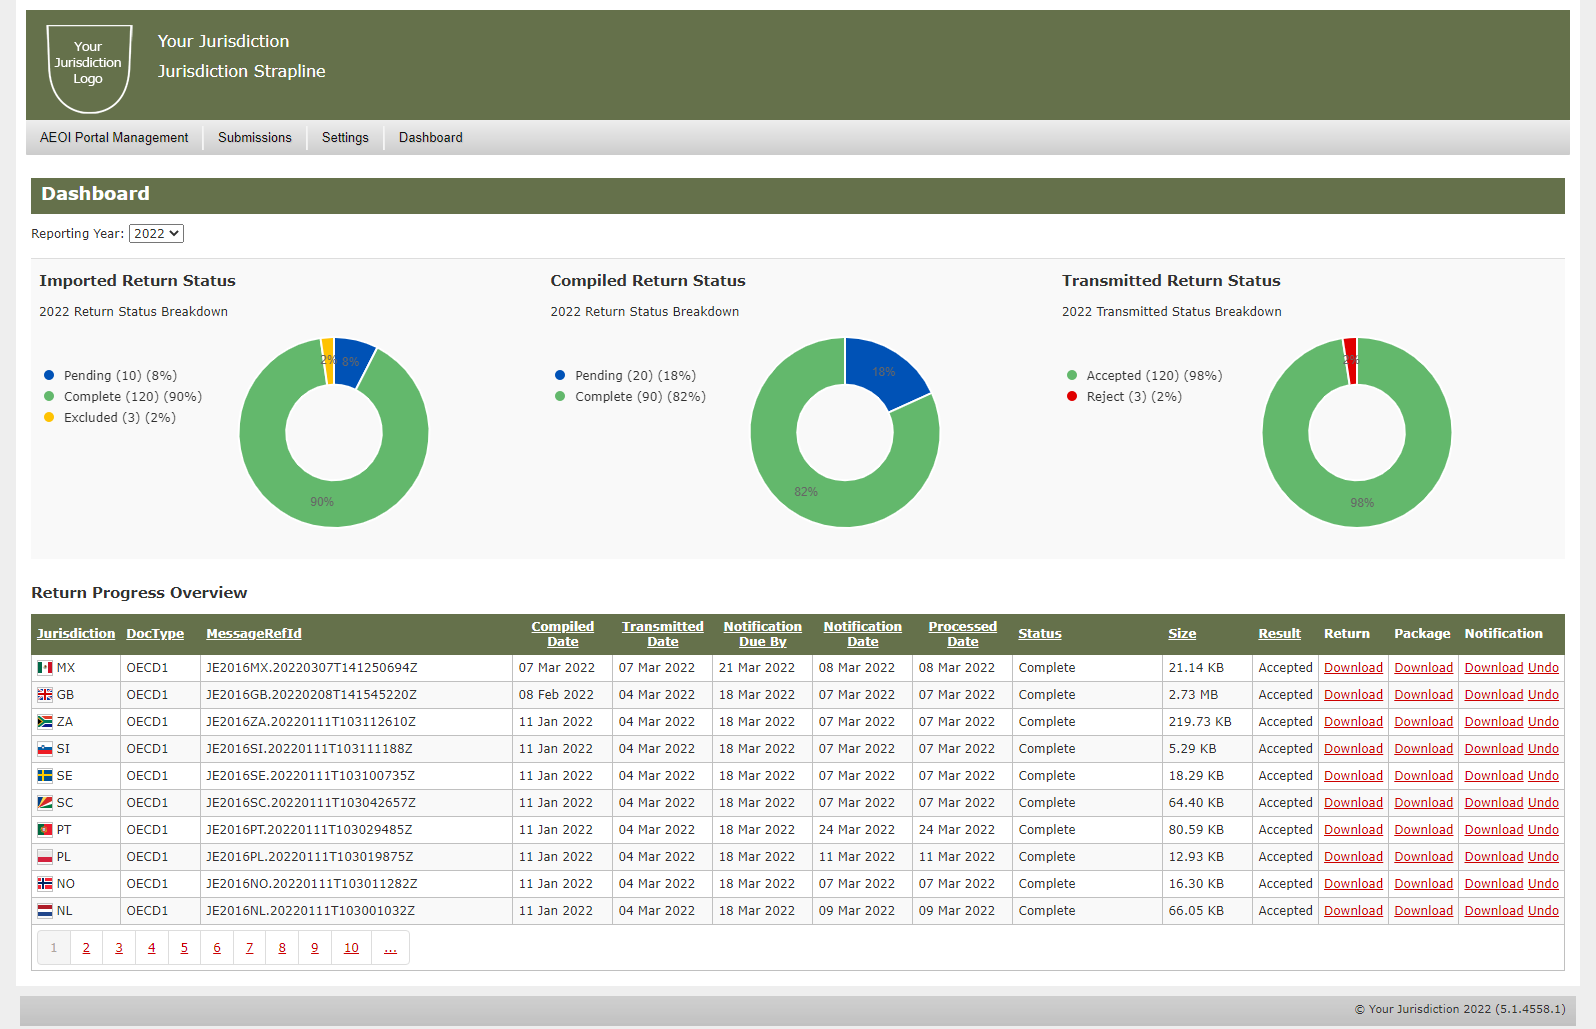Download the Return for SC row
Image resolution: width=1596 pixels, height=1029 pixels.
1354,803
